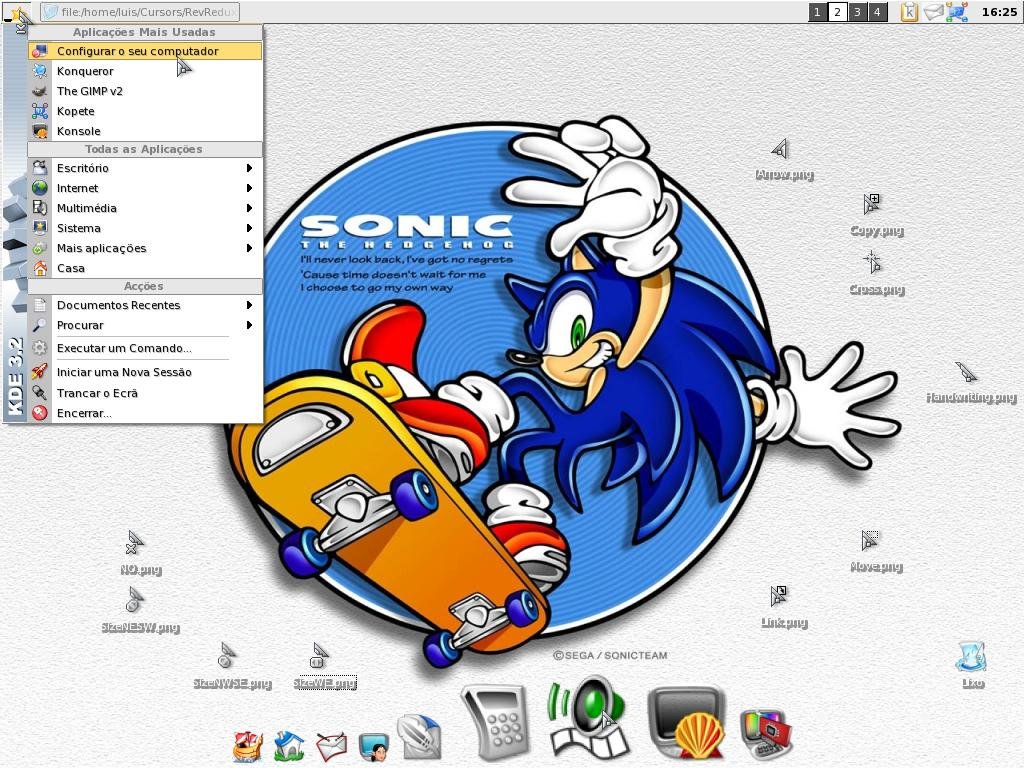This screenshot has height=768, width=1024.
Task: Switch to virtual desktop 3
Action: point(857,12)
